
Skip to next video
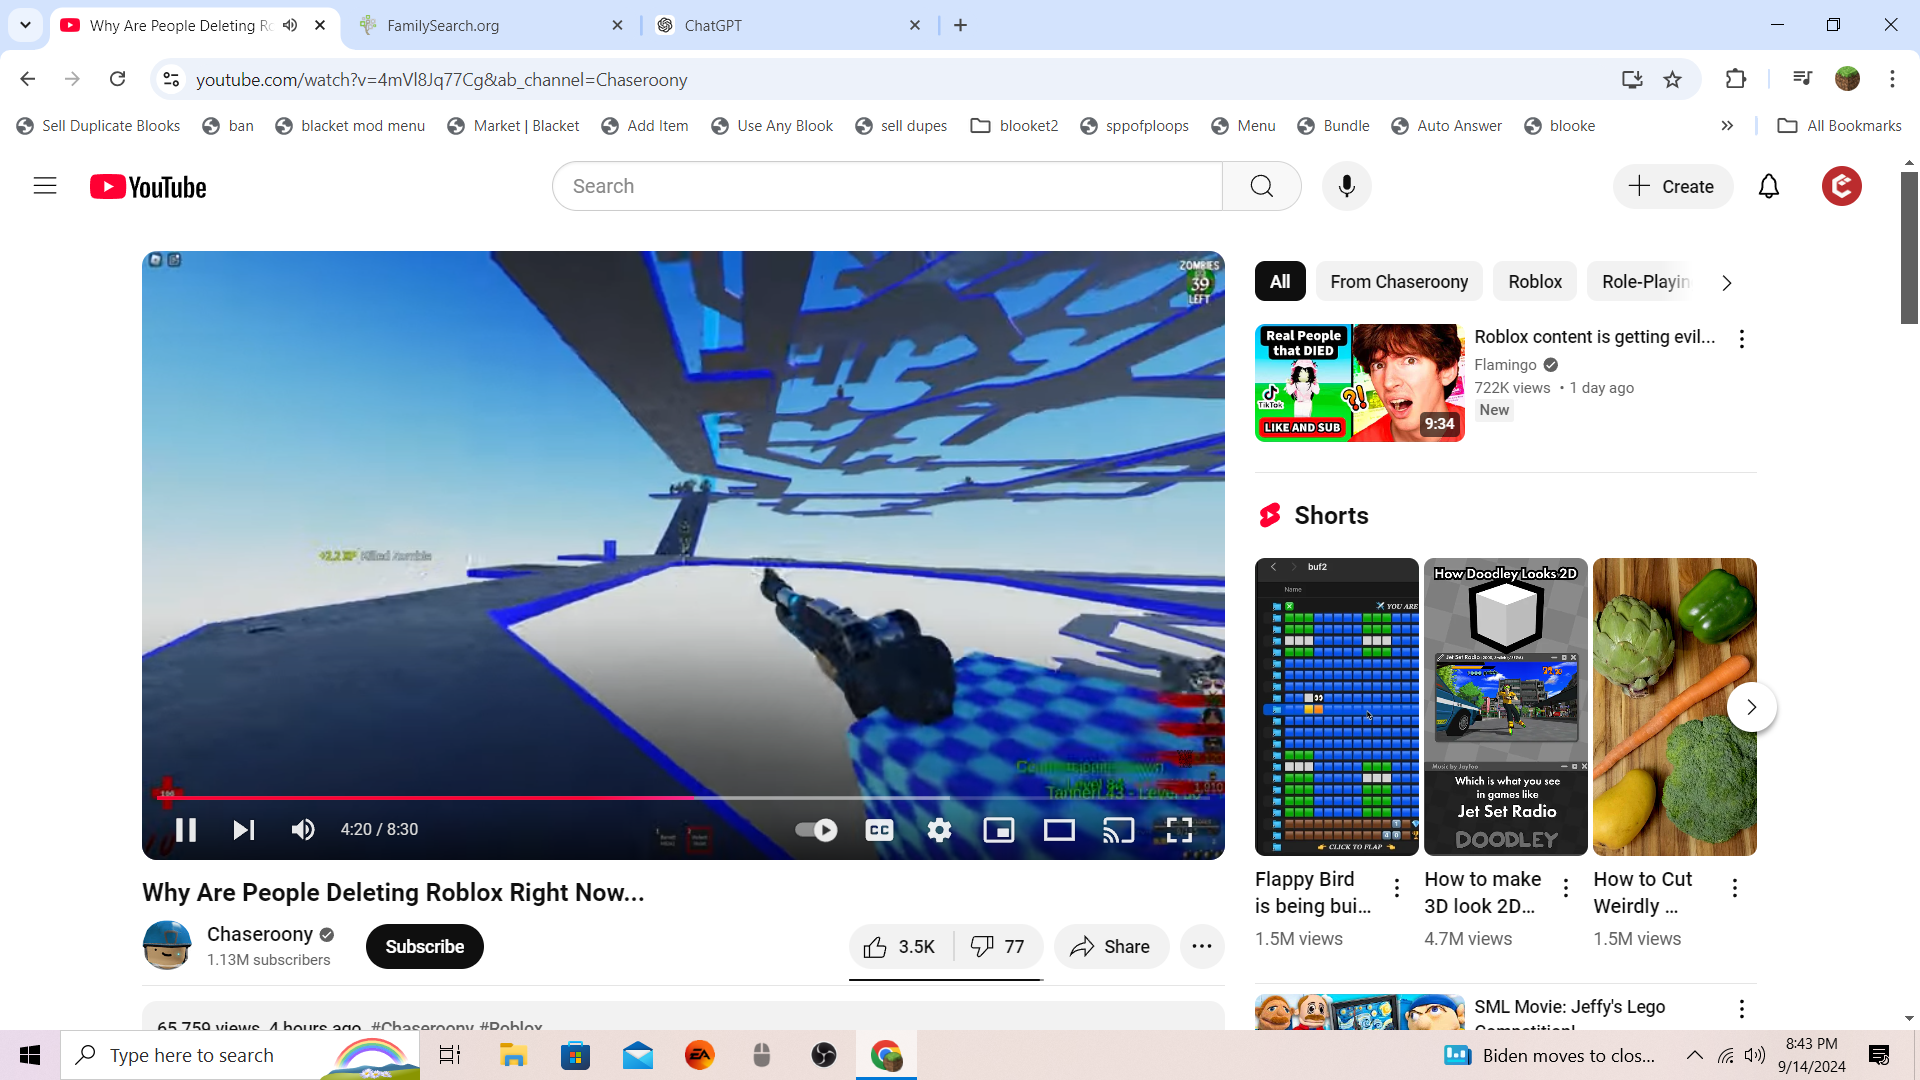click(244, 830)
